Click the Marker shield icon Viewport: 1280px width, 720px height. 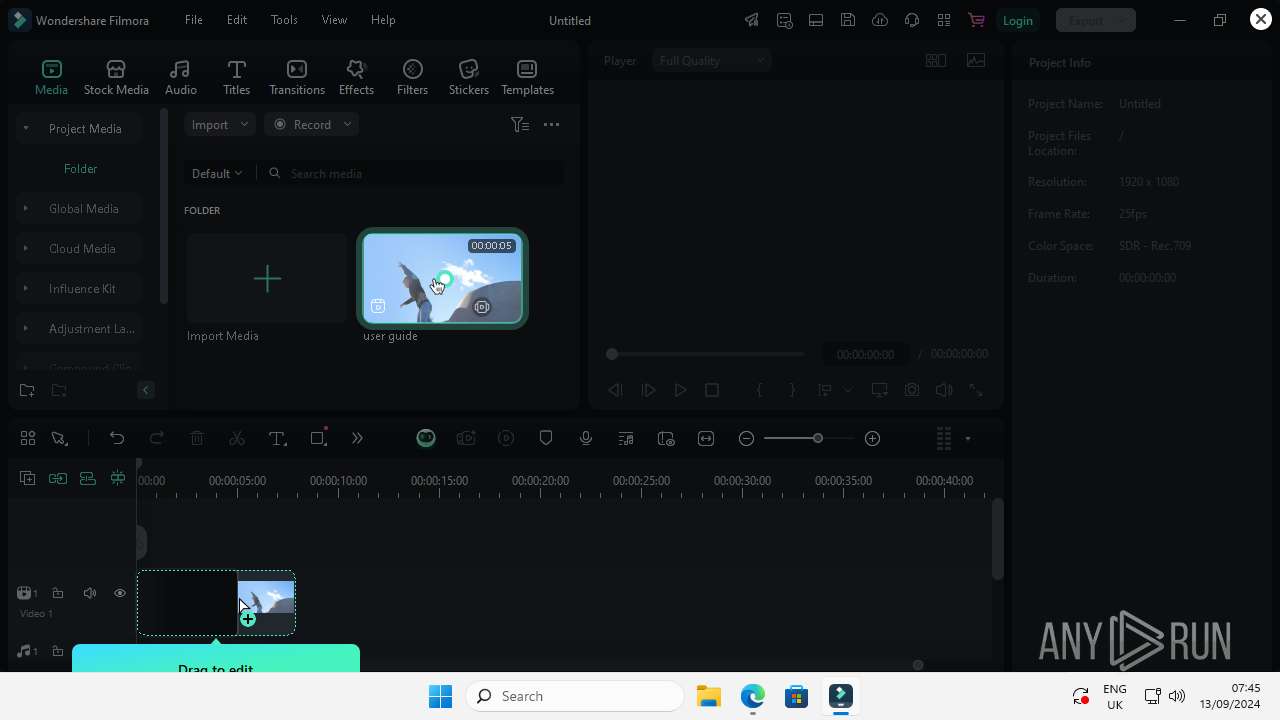tap(546, 438)
